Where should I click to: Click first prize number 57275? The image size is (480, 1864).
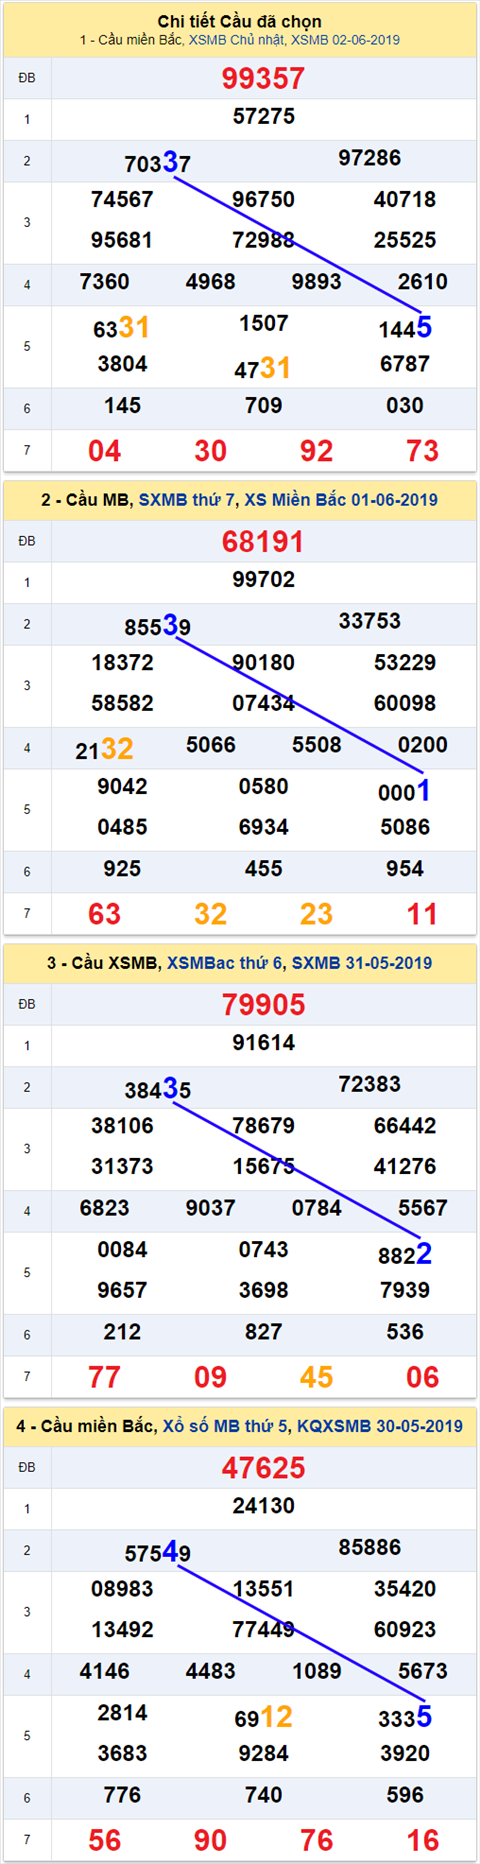264,116
